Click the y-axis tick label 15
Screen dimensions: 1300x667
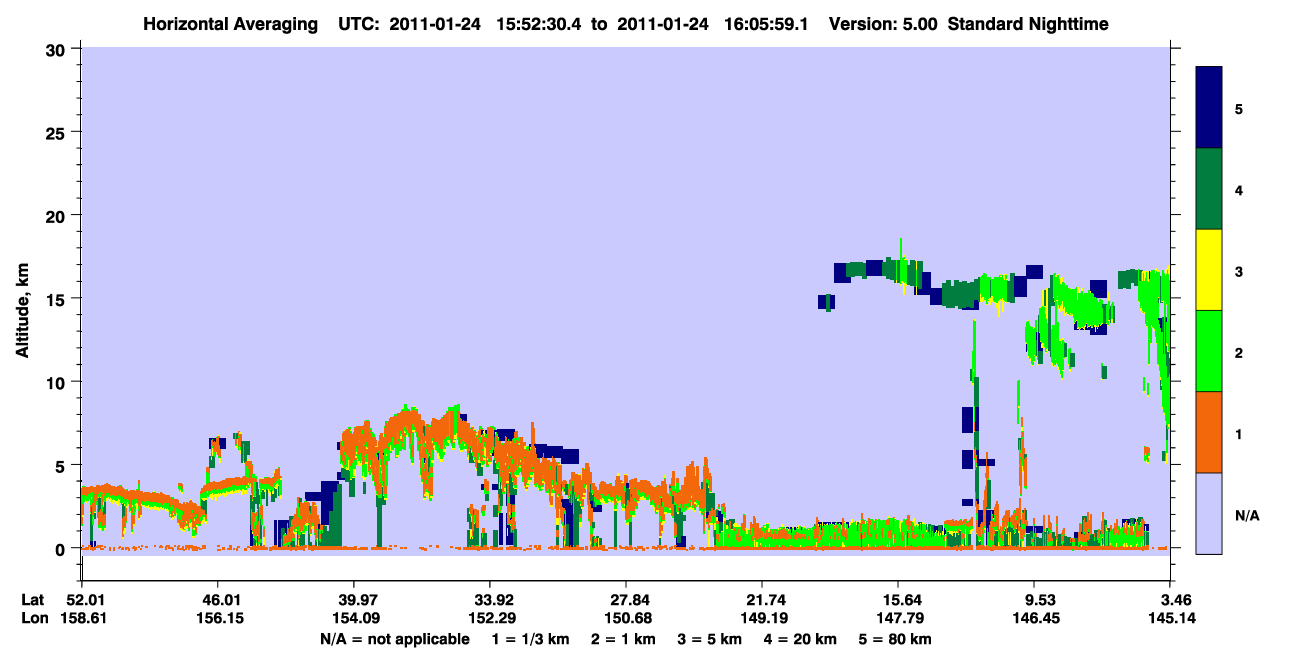click(58, 299)
